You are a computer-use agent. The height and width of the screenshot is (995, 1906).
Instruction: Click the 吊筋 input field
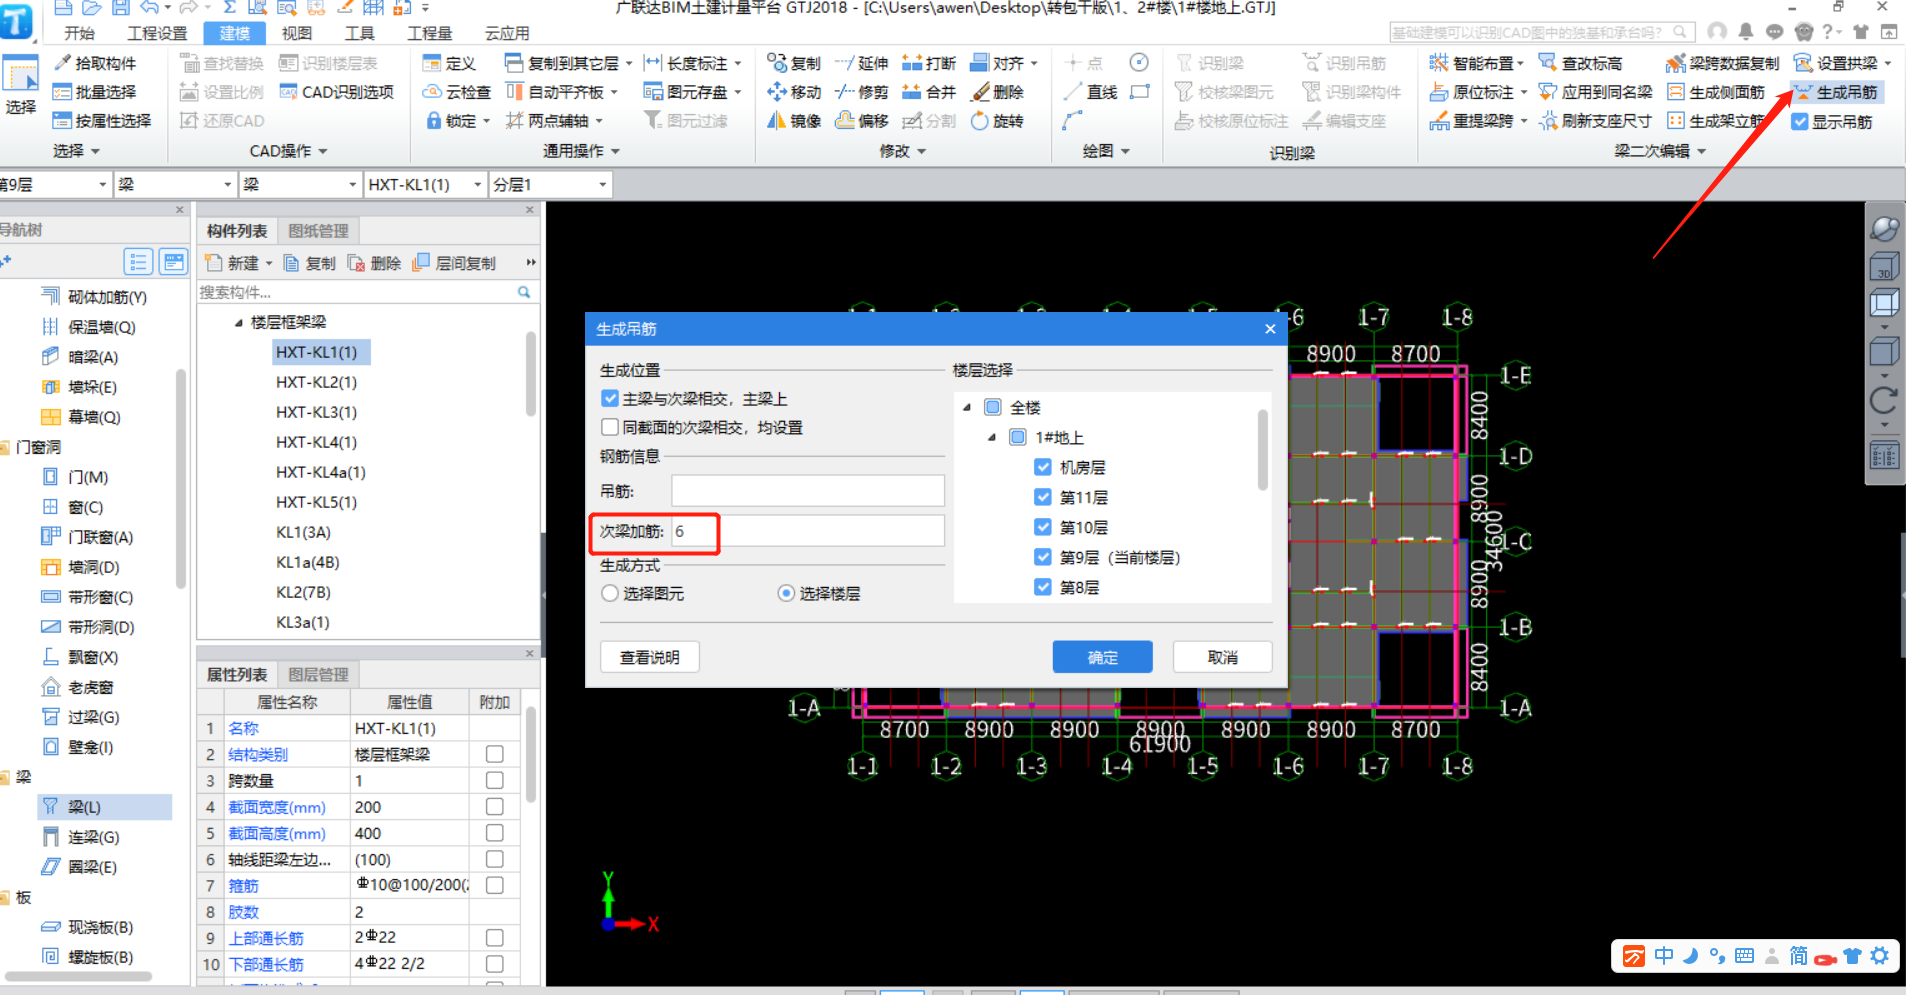pyautogui.click(x=808, y=491)
